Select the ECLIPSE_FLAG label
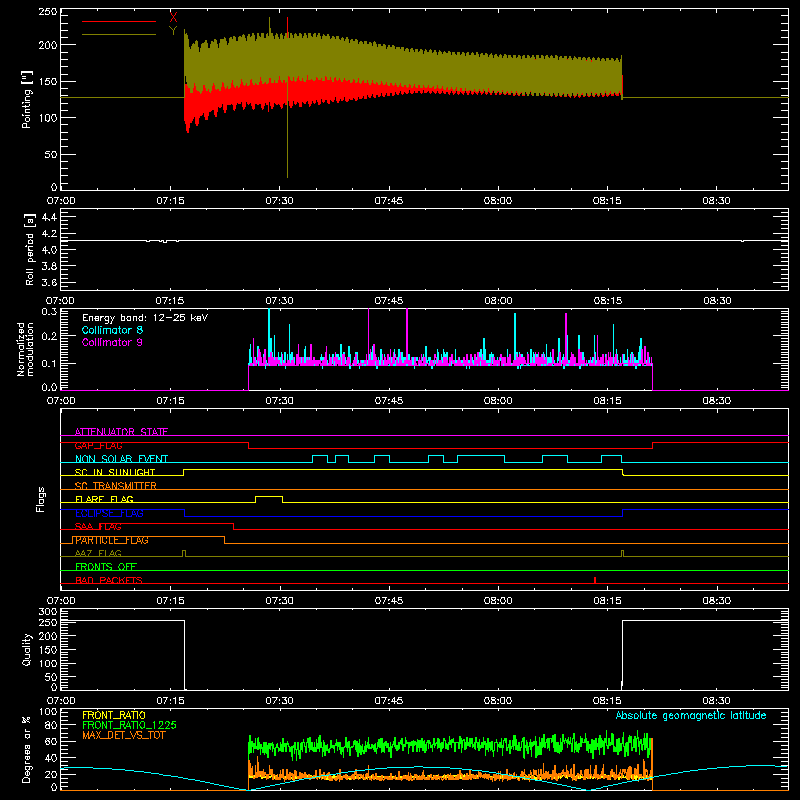The width and height of the screenshot is (800, 800). pyautogui.click(x=109, y=513)
